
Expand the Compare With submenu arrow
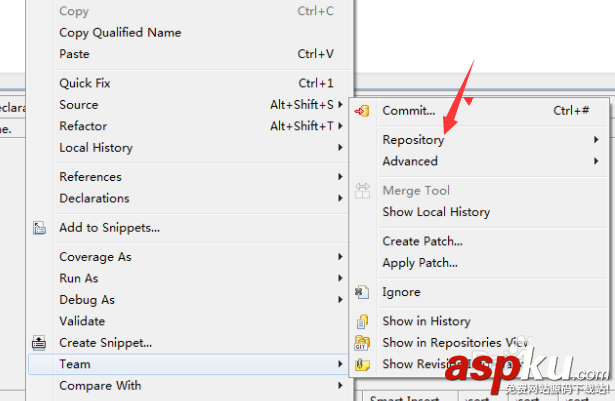click(x=340, y=386)
